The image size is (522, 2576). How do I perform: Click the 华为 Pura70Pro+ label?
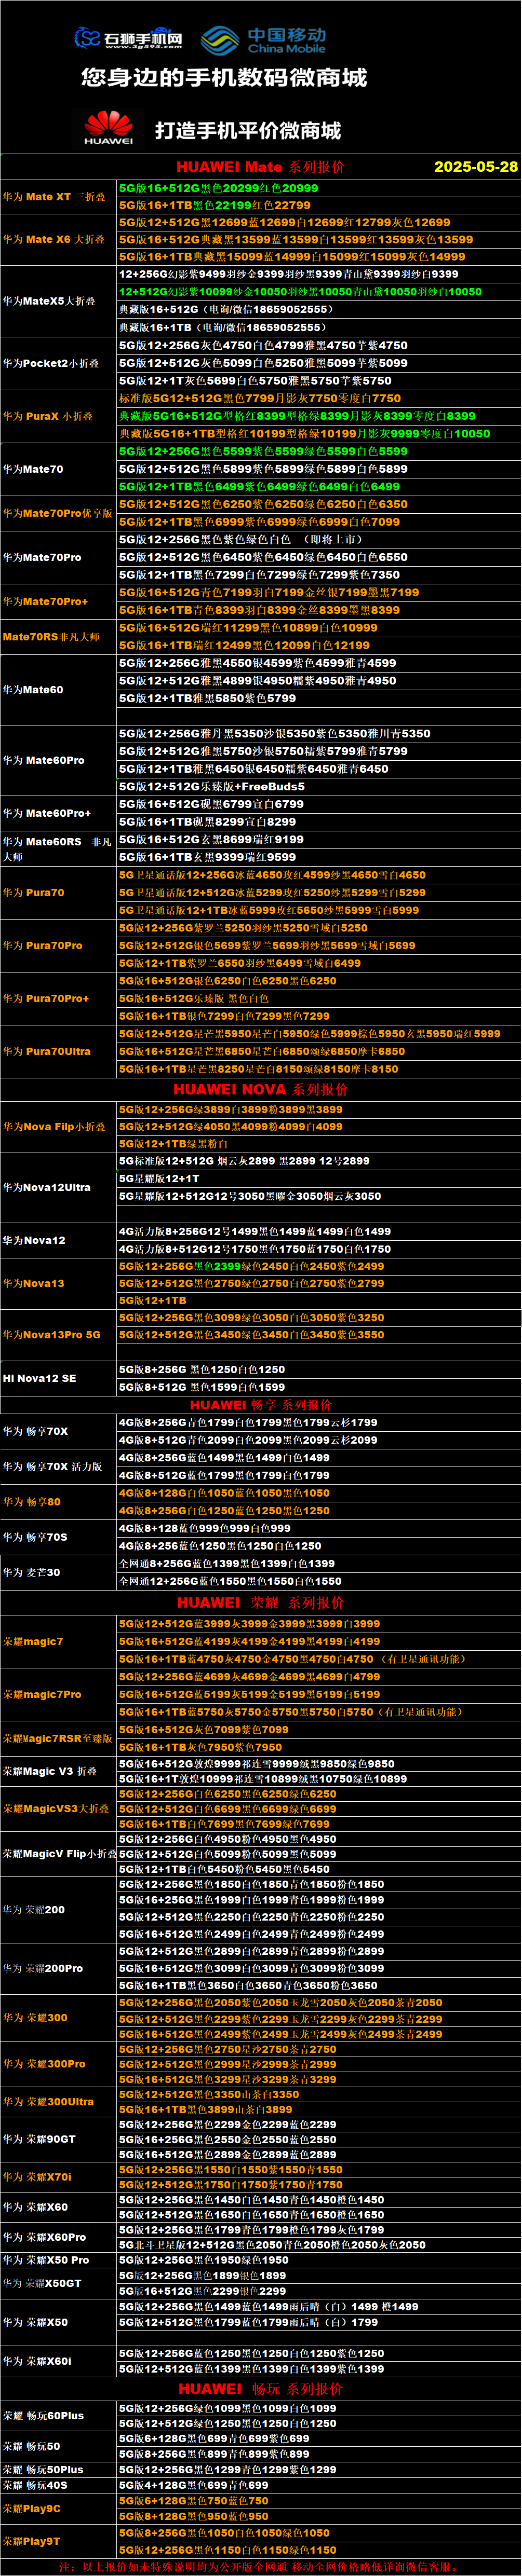pos(45,998)
